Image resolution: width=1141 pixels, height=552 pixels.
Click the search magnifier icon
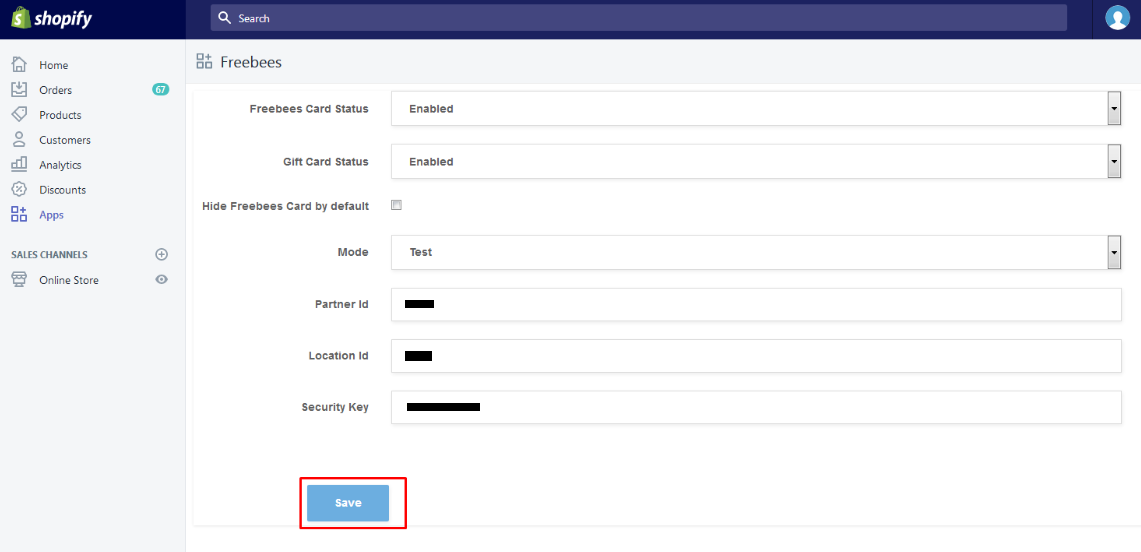tap(225, 18)
